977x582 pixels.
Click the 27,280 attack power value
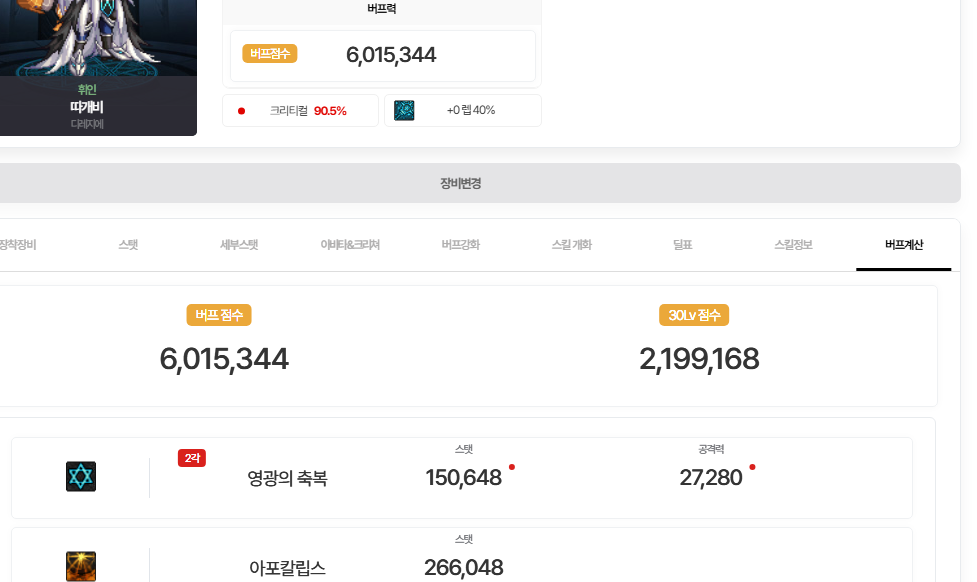pyautogui.click(x=711, y=478)
